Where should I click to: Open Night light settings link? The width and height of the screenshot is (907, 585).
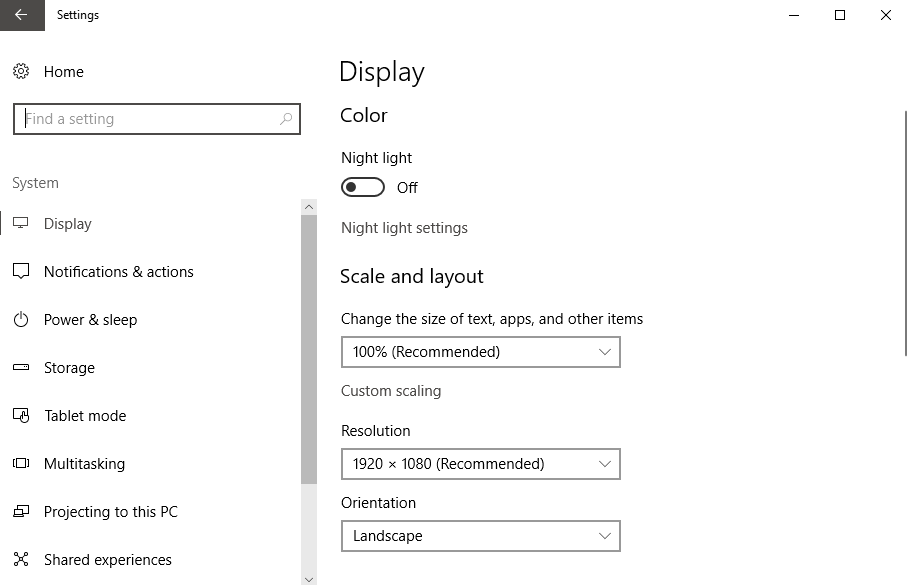[x=404, y=228]
